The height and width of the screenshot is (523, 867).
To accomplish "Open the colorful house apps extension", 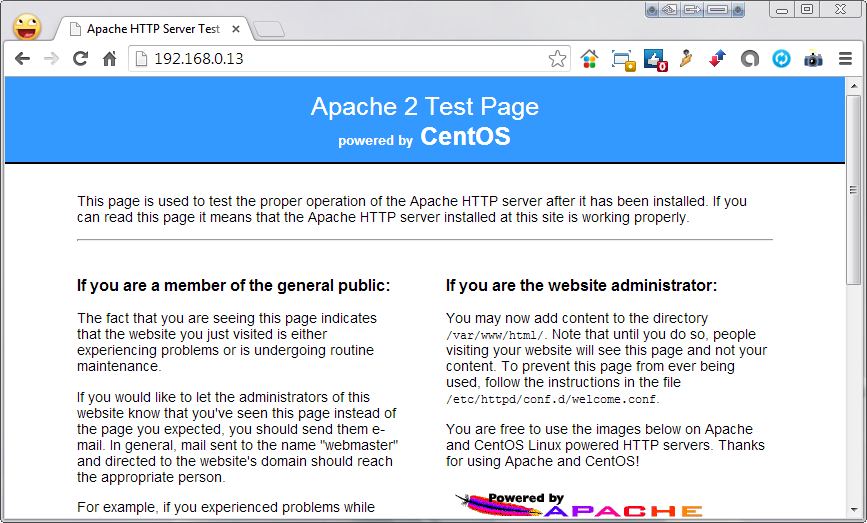I will [589, 59].
